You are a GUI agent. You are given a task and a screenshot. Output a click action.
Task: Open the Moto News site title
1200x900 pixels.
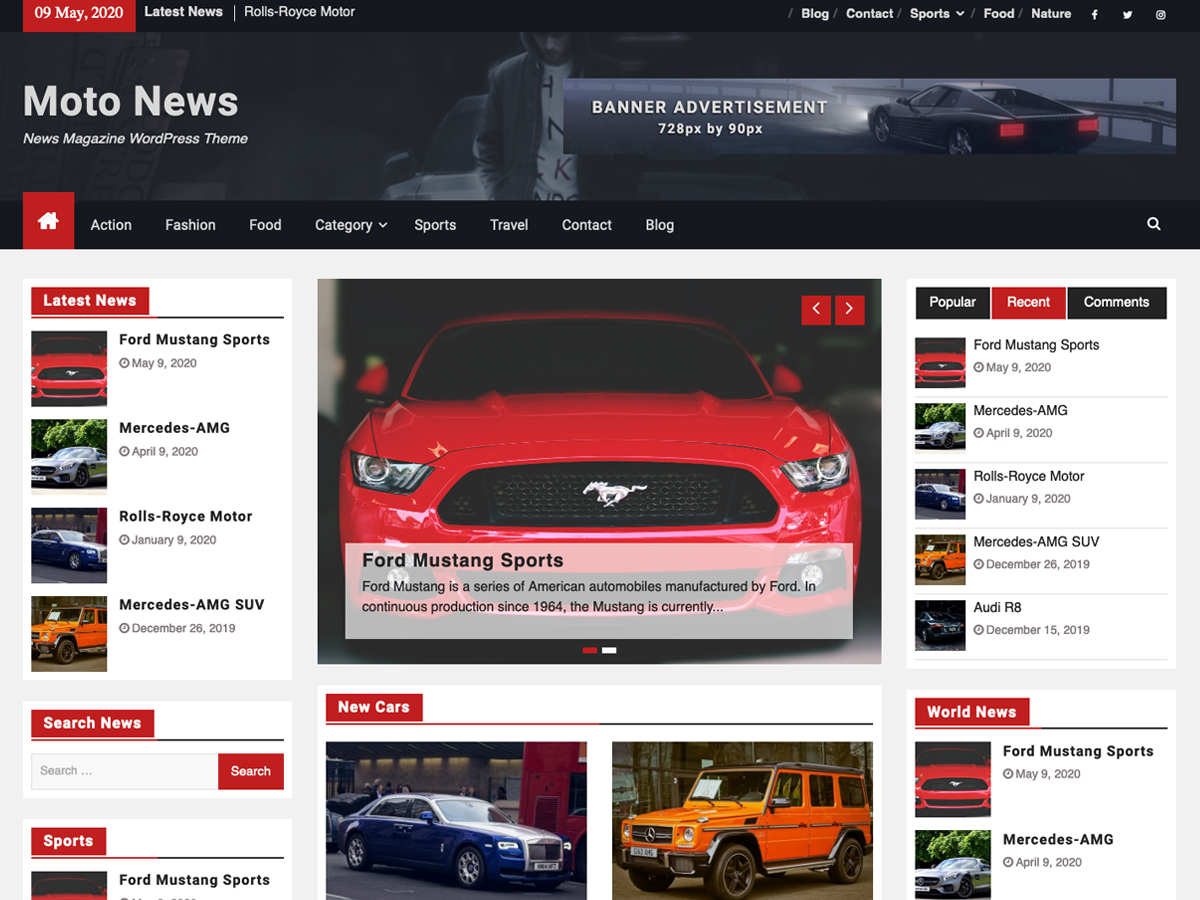pos(131,101)
